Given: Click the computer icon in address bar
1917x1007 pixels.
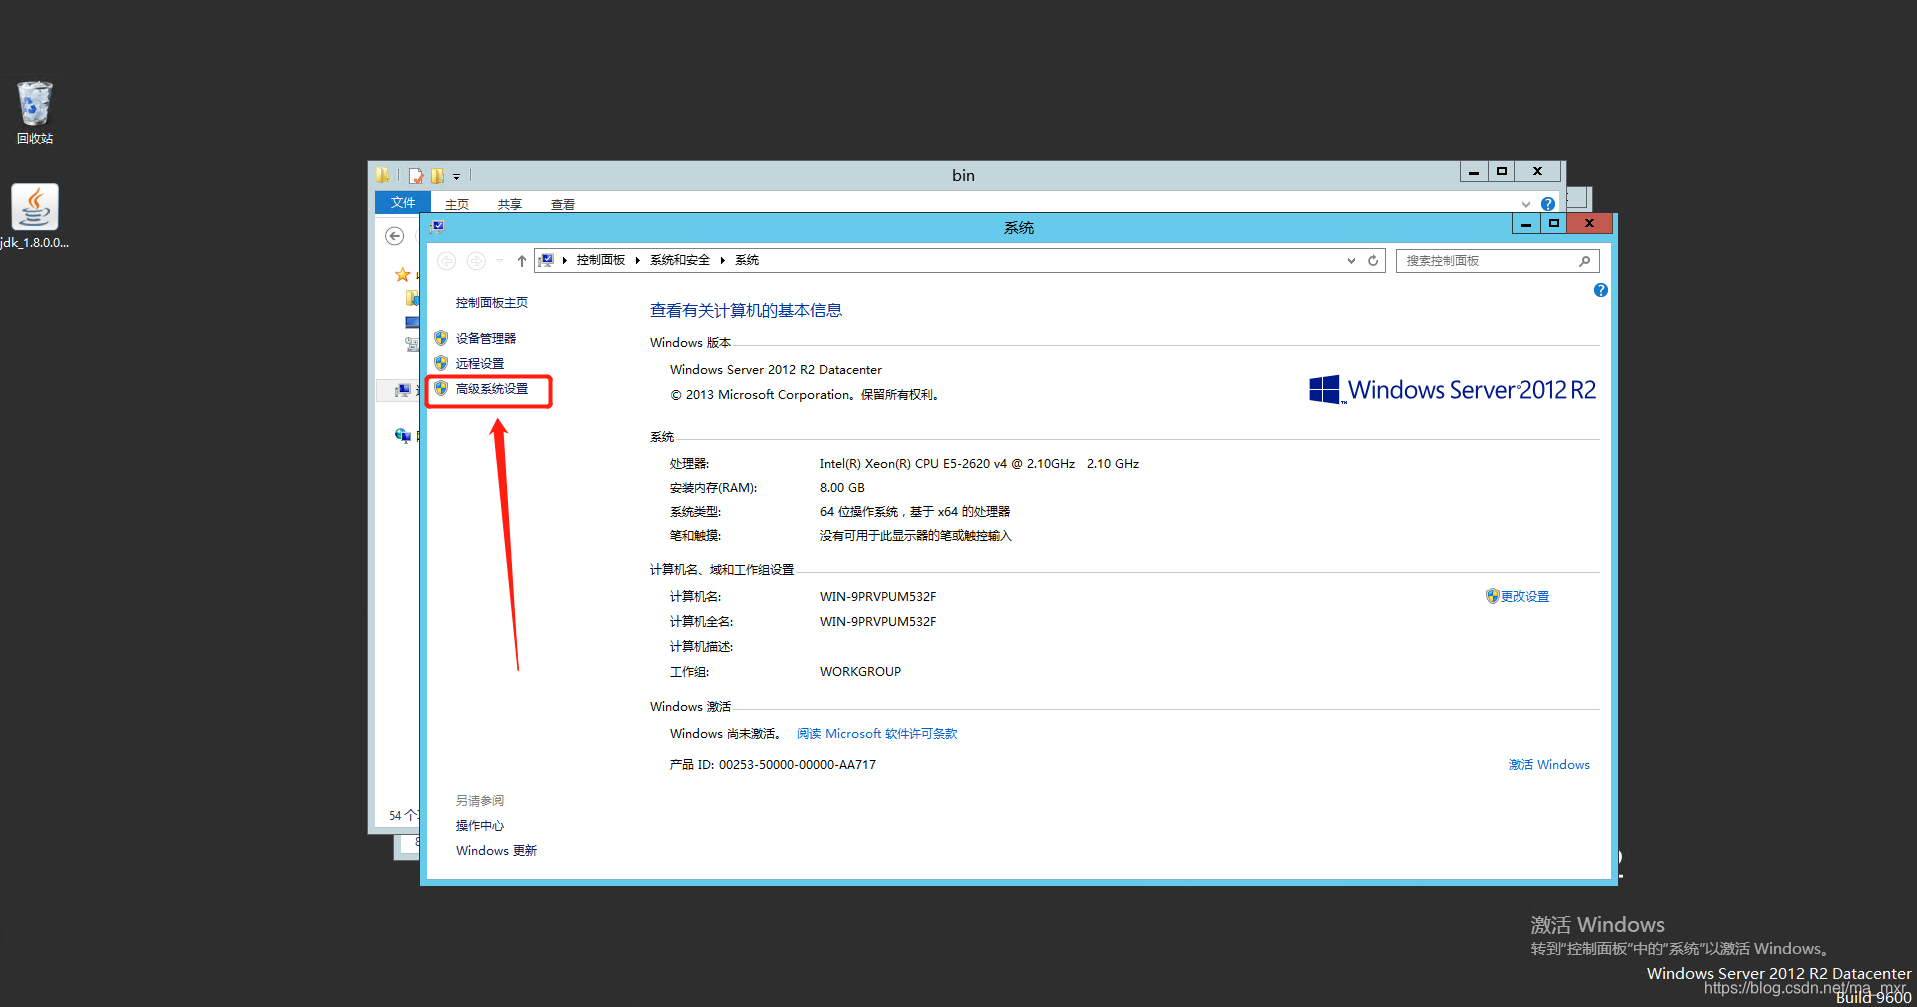Looking at the screenshot, I should (546, 260).
